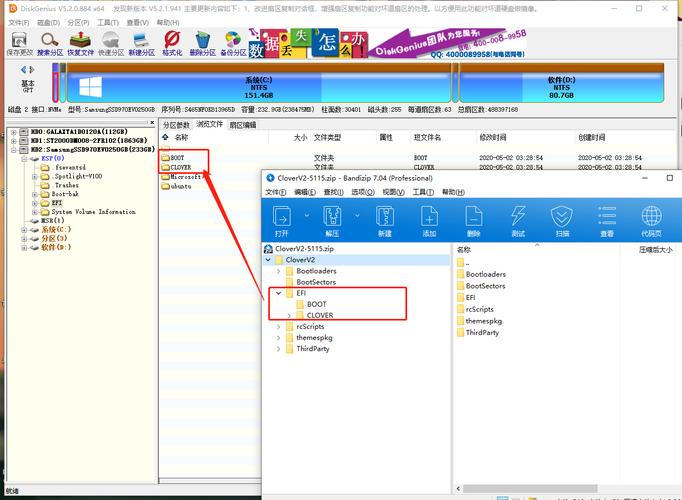Screen dimensions: 682x500
Task: Select MSR(1) partition in disk tree
Action: (53, 221)
